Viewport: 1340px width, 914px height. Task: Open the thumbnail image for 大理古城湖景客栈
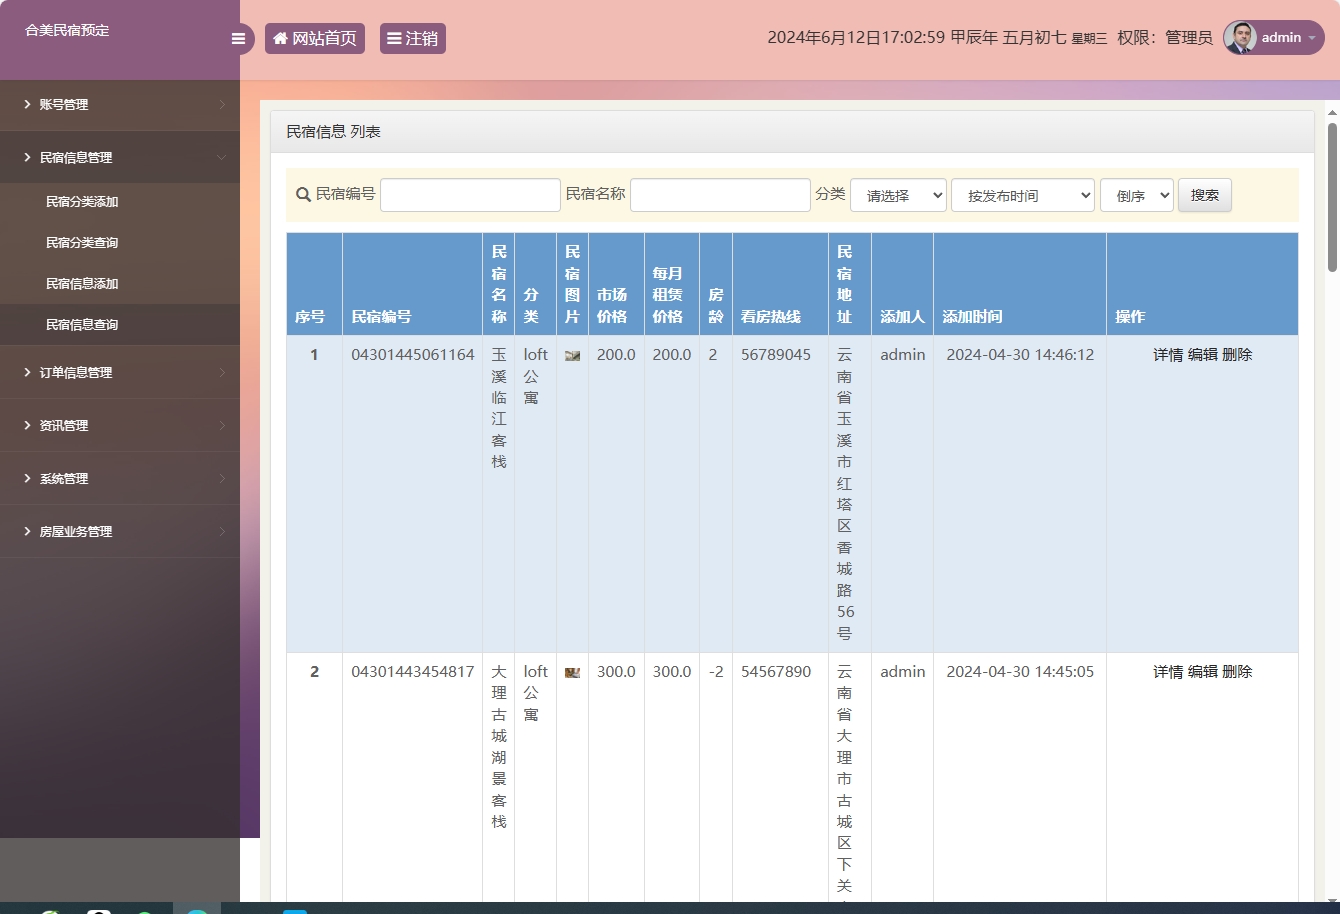572,672
